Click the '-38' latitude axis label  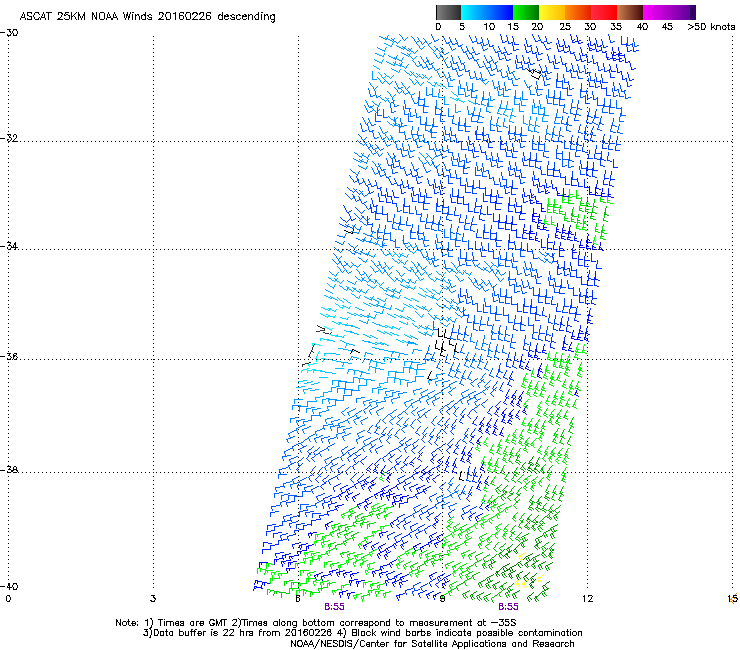click(x=9, y=470)
